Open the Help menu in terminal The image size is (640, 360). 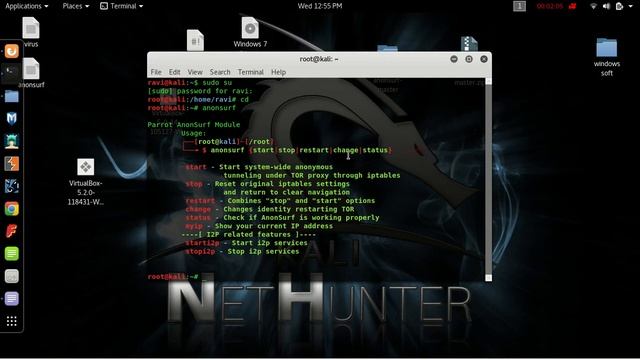[278, 72]
